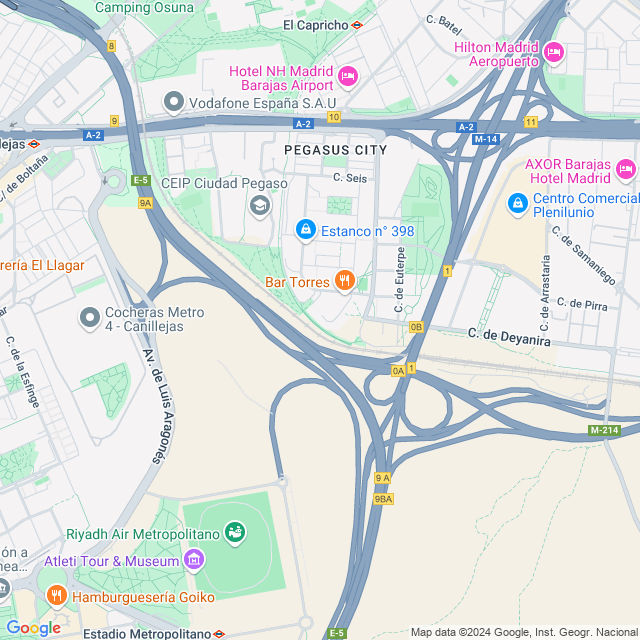The image size is (640, 640).
Task: Click the CEIP Ciudad Pegaso school icon
Action: (260, 206)
